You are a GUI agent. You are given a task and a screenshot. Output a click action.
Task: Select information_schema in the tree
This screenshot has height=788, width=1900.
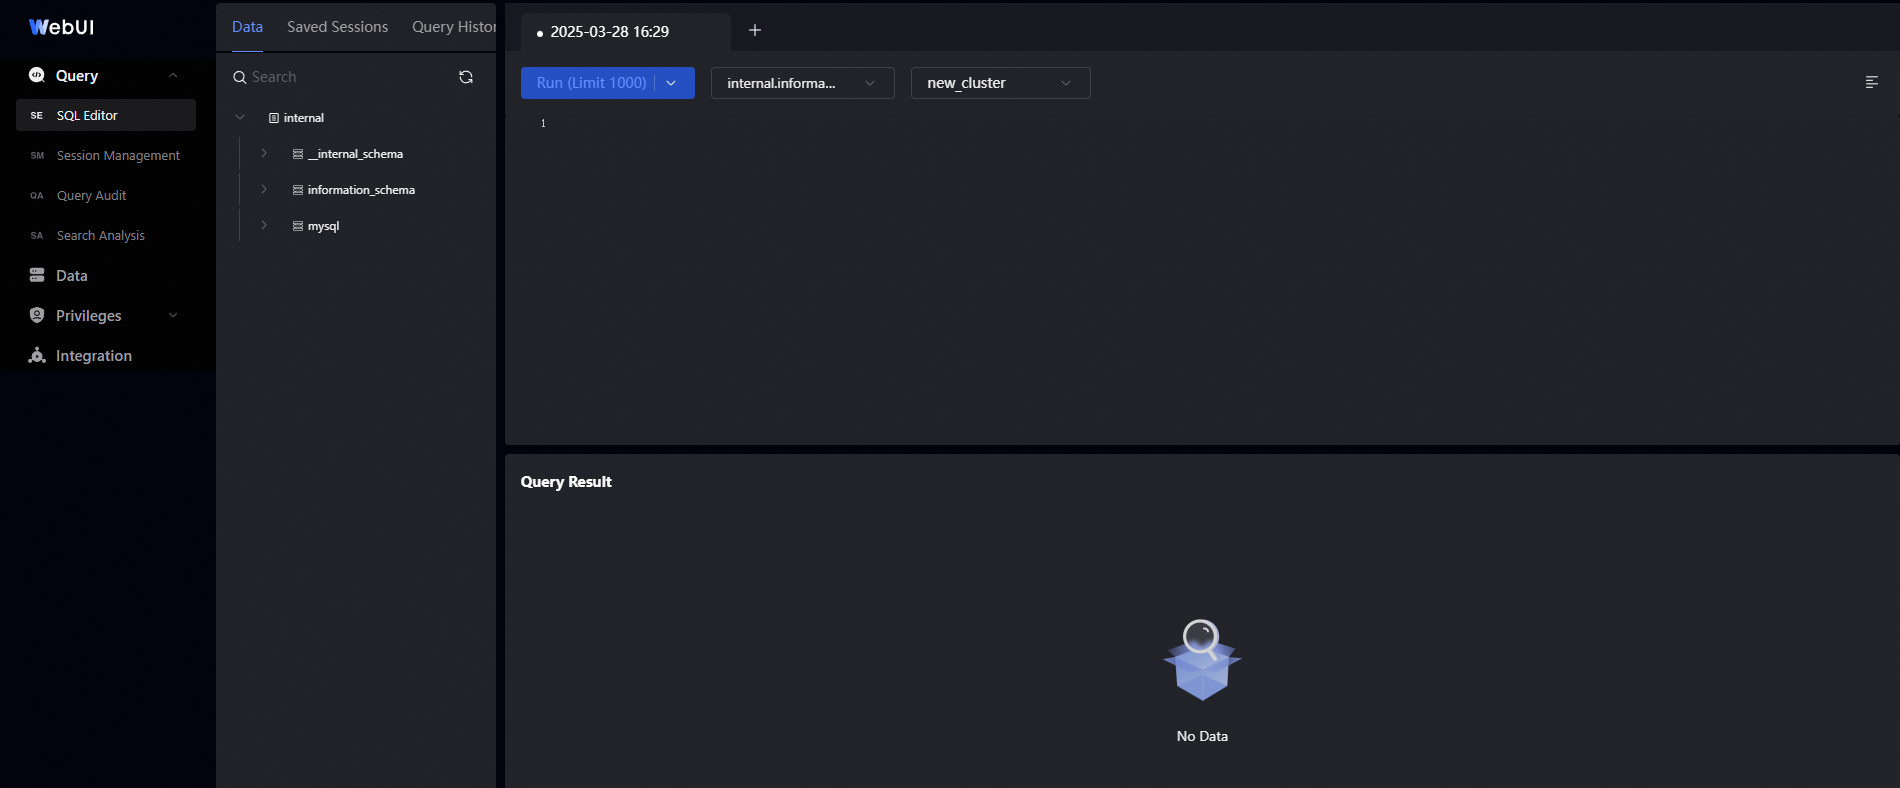click(361, 190)
